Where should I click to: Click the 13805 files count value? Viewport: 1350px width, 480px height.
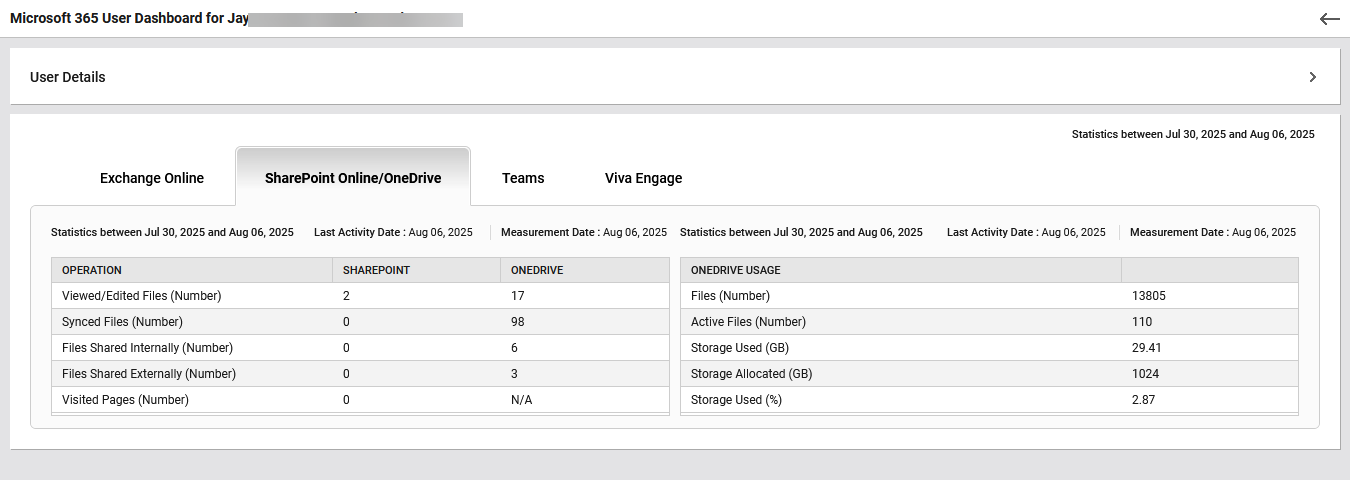tap(1149, 296)
